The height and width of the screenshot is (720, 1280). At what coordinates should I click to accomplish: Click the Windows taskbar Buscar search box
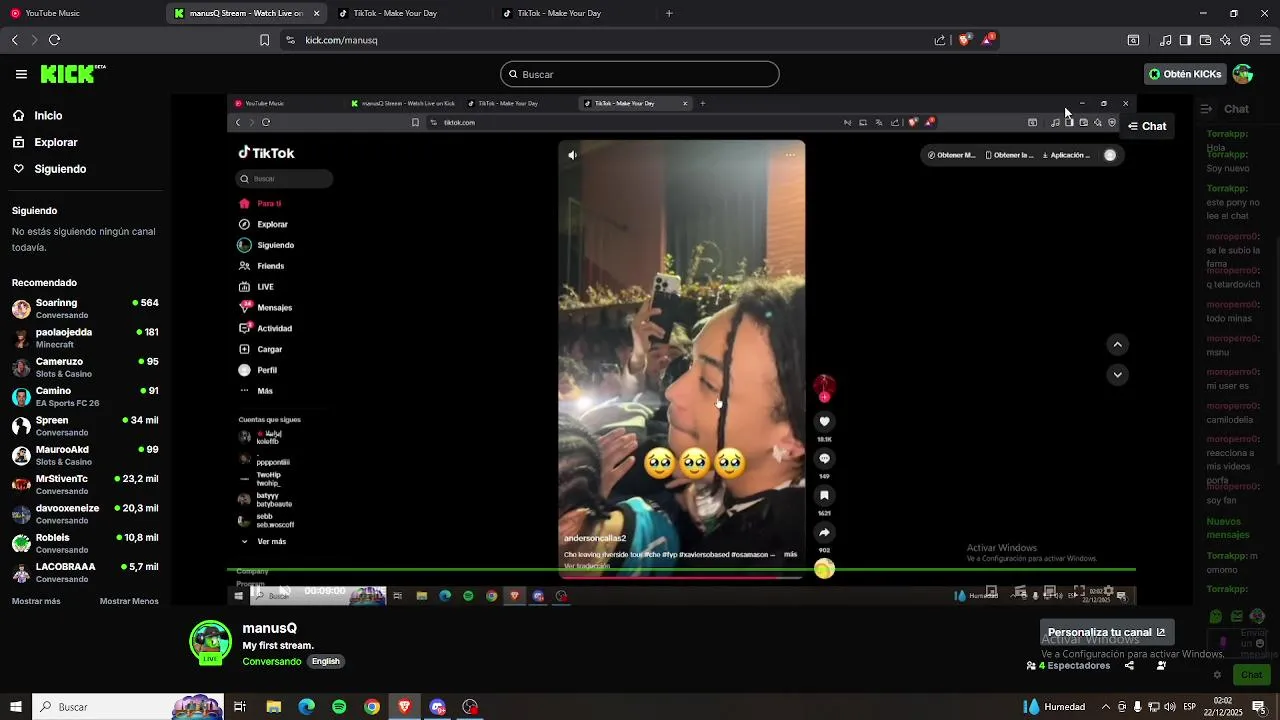128,707
